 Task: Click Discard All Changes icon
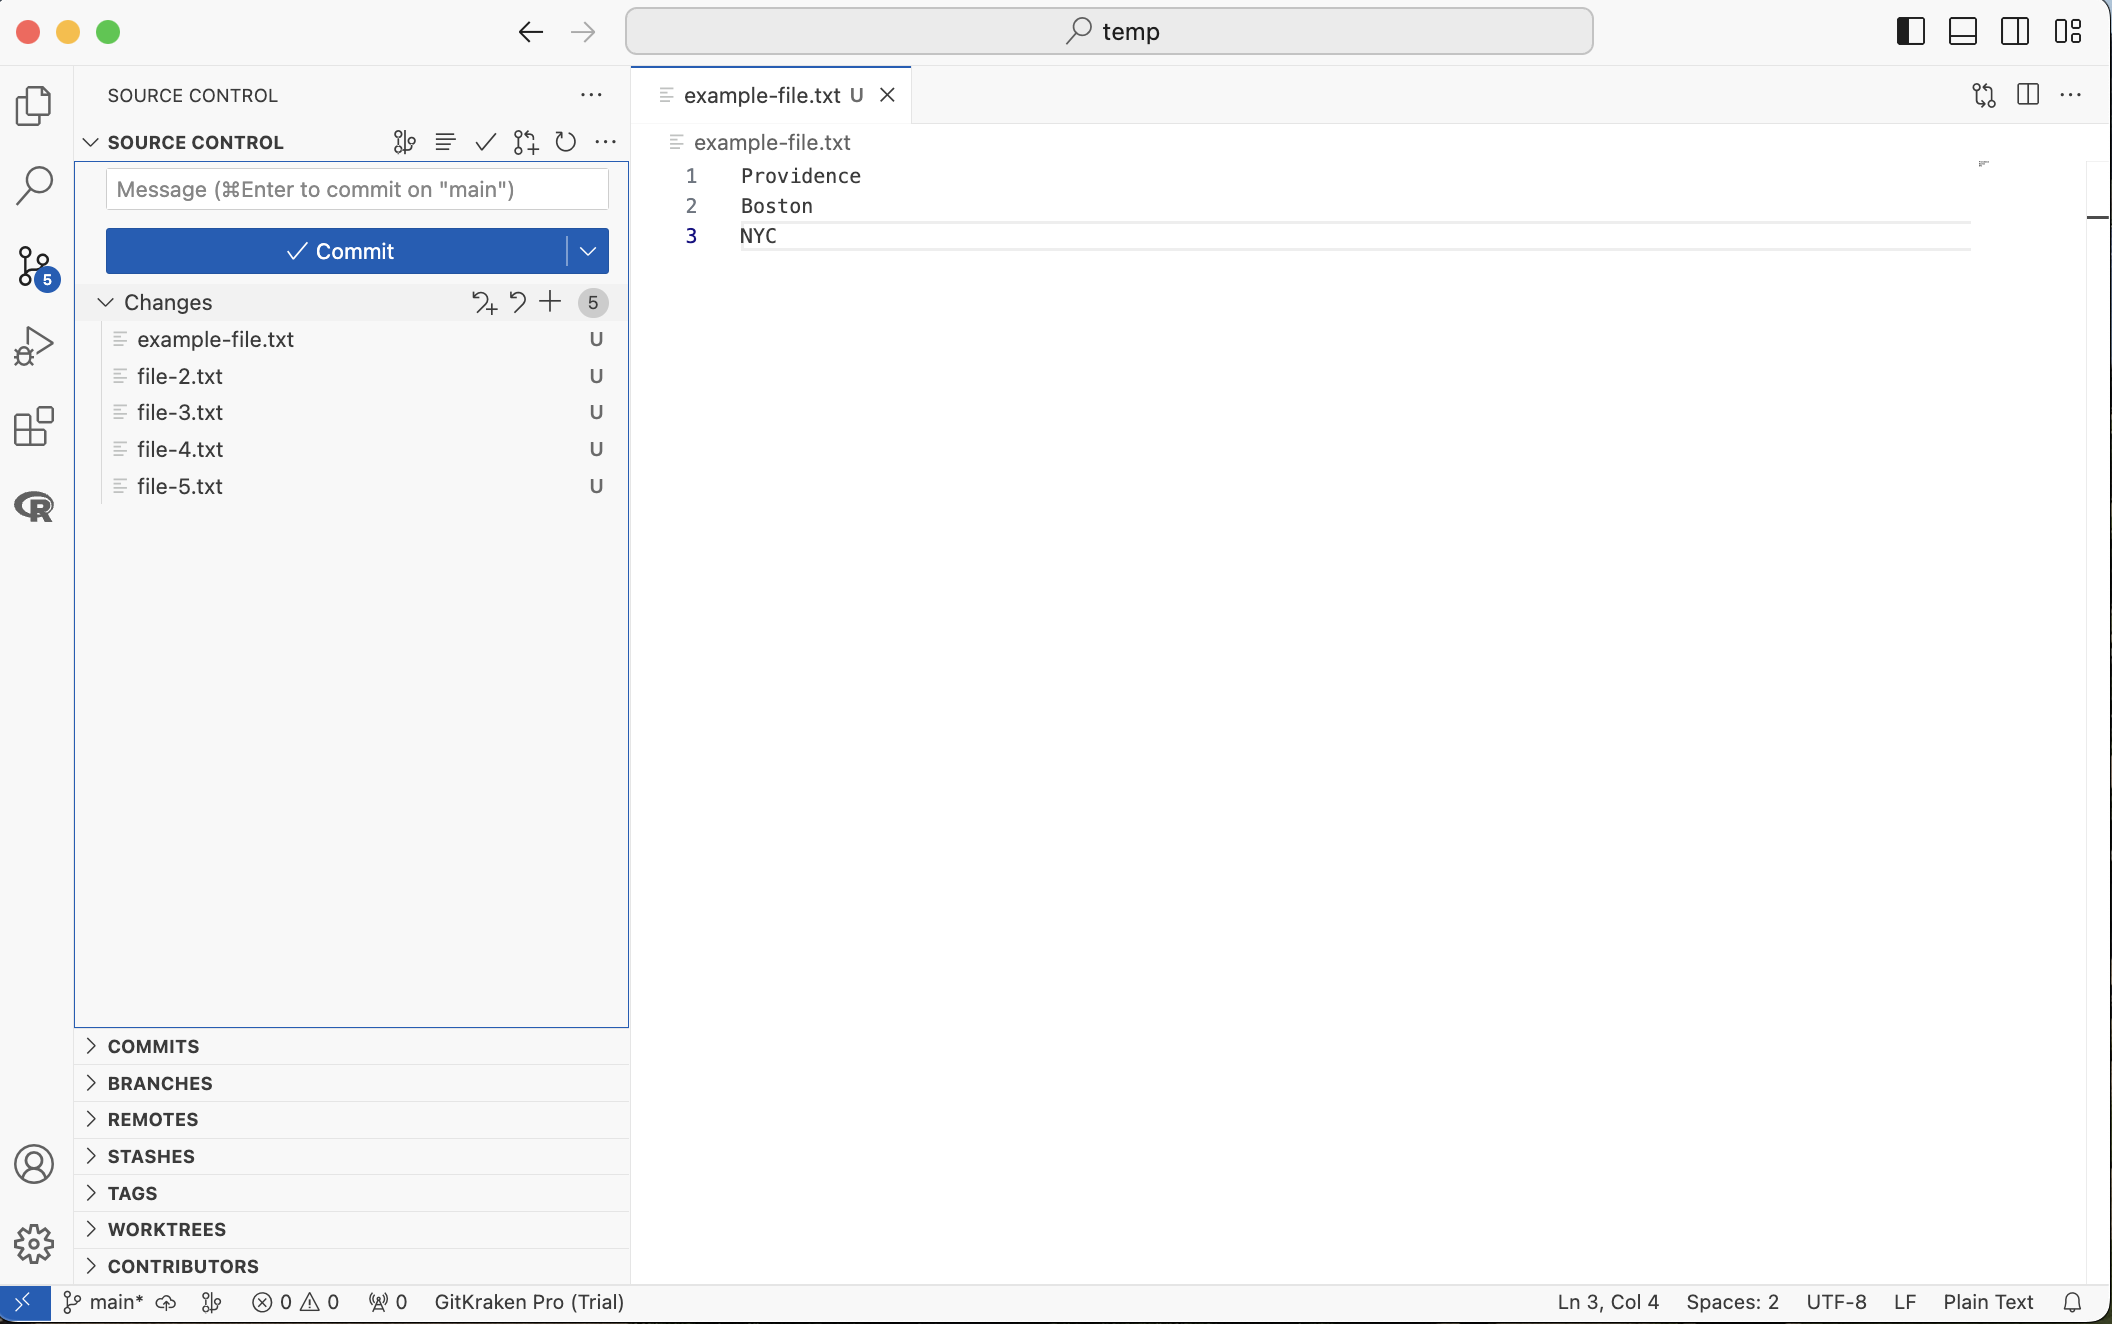pyautogui.click(x=518, y=302)
